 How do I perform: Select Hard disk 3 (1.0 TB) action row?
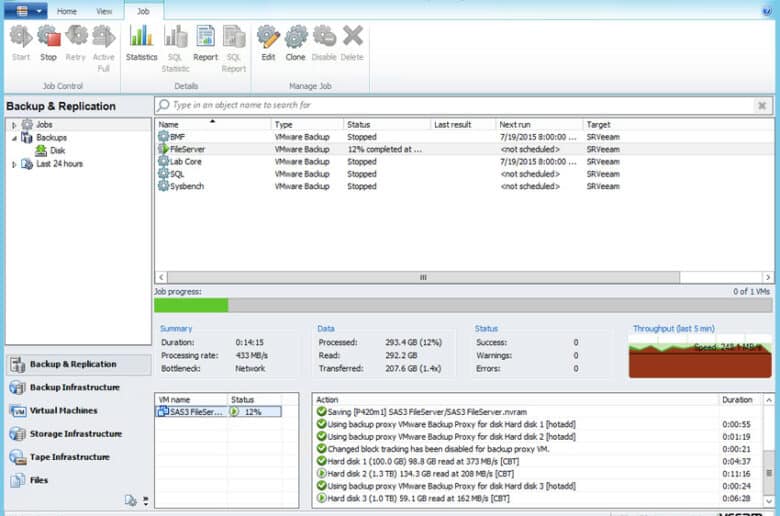point(537,498)
